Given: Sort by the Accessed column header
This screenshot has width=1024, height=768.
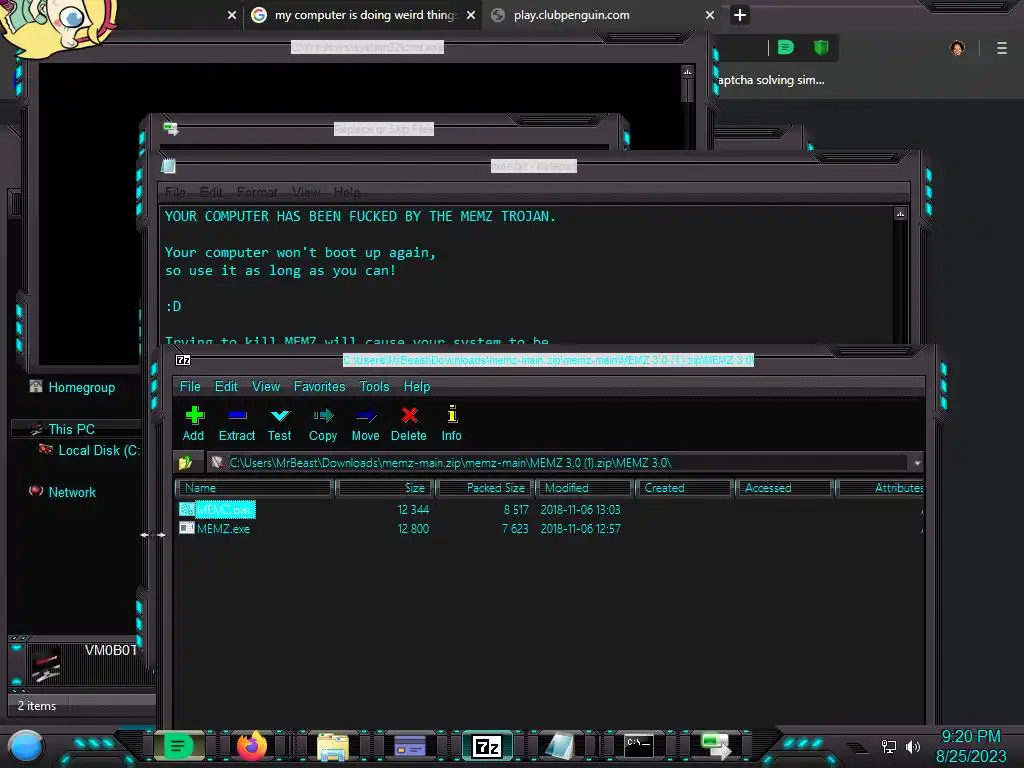Looking at the screenshot, I should point(784,488).
